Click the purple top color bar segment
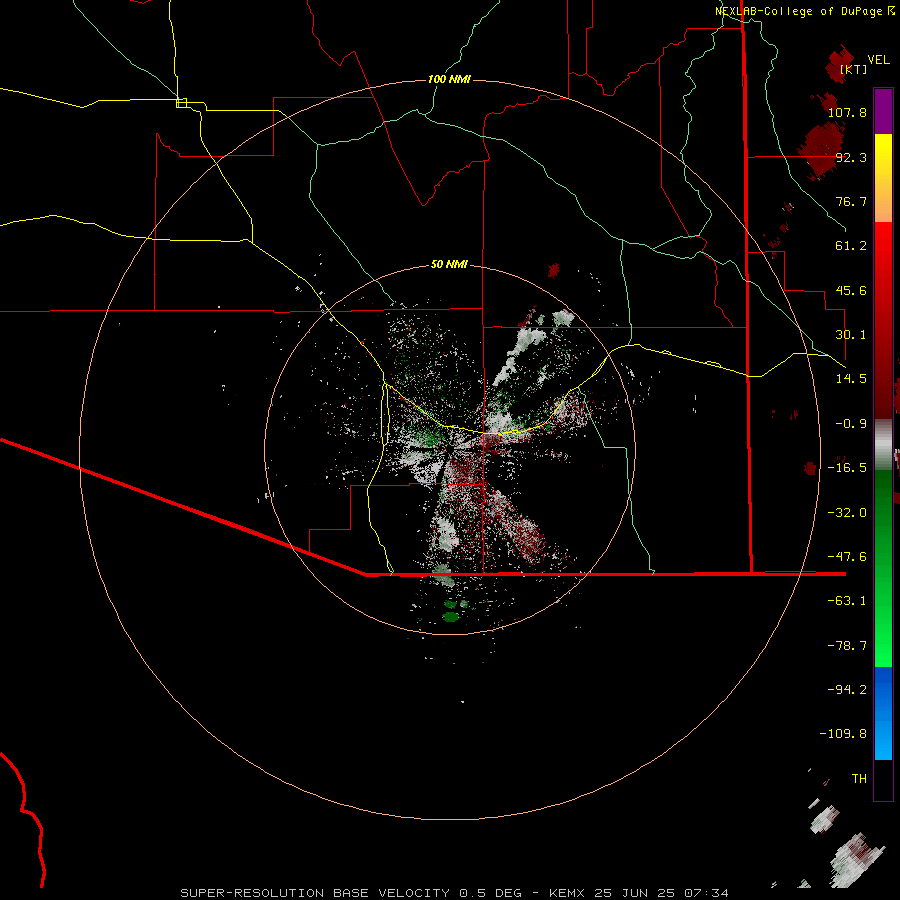 pyautogui.click(x=883, y=111)
